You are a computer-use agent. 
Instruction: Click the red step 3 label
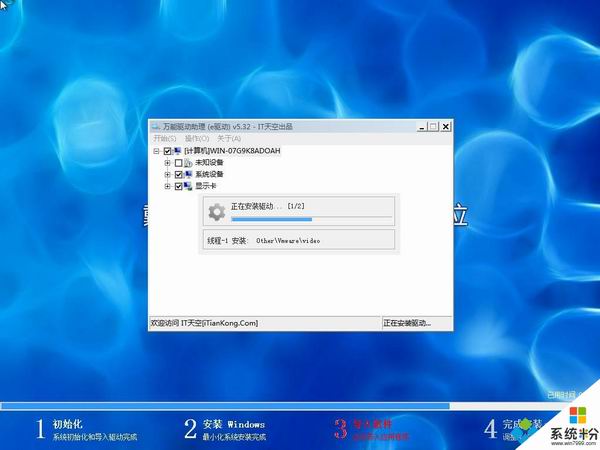point(372,424)
